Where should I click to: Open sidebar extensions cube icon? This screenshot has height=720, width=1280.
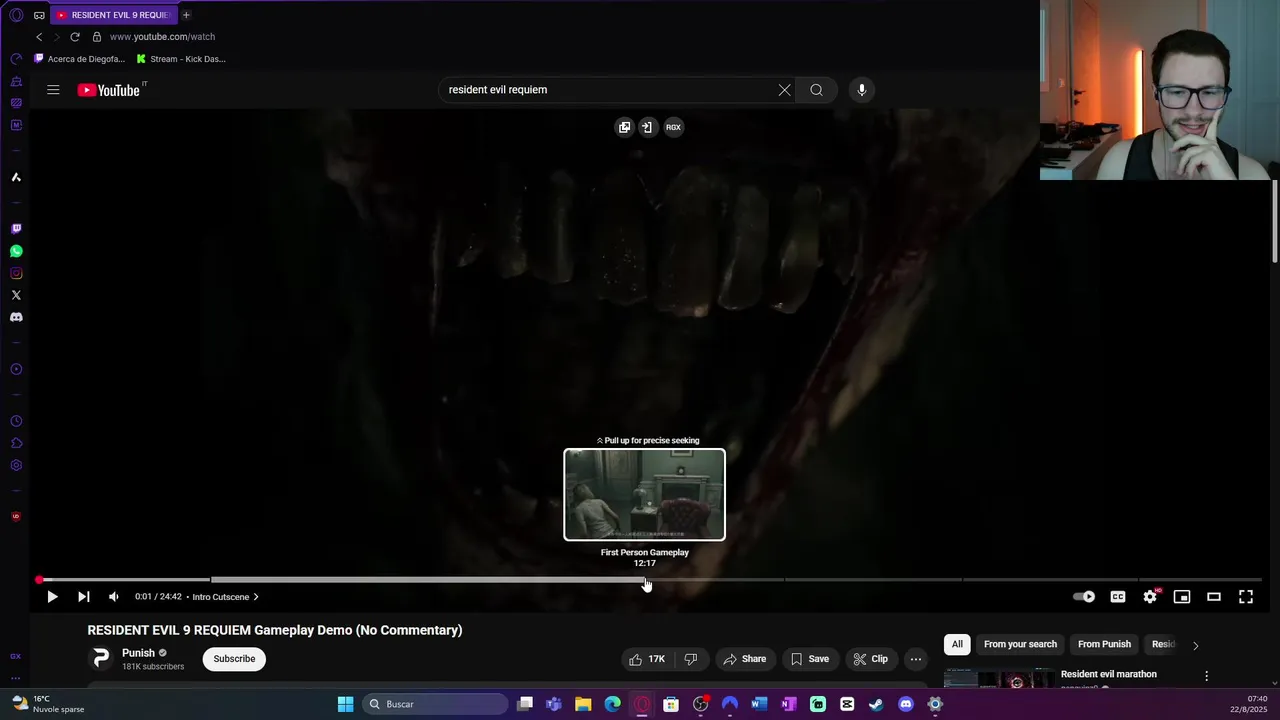(x=16, y=443)
